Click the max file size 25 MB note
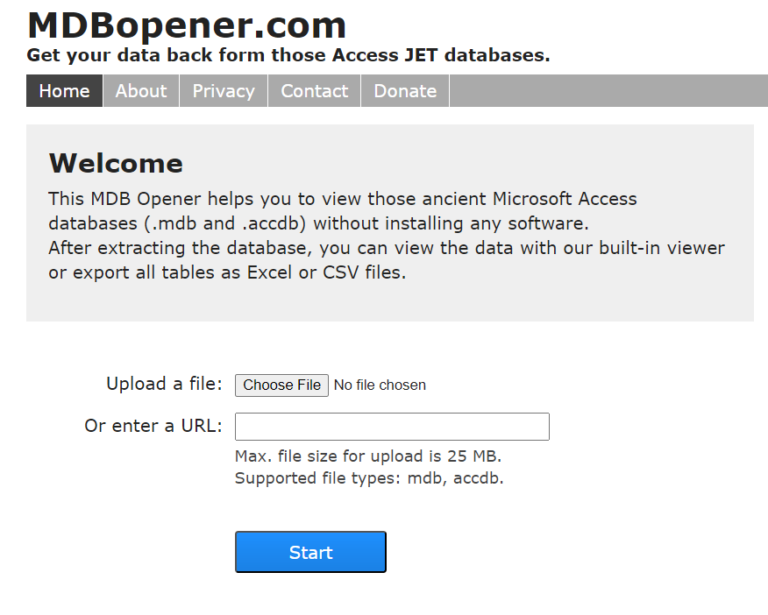The width and height of the screenshot is (768, 615). 368,456
